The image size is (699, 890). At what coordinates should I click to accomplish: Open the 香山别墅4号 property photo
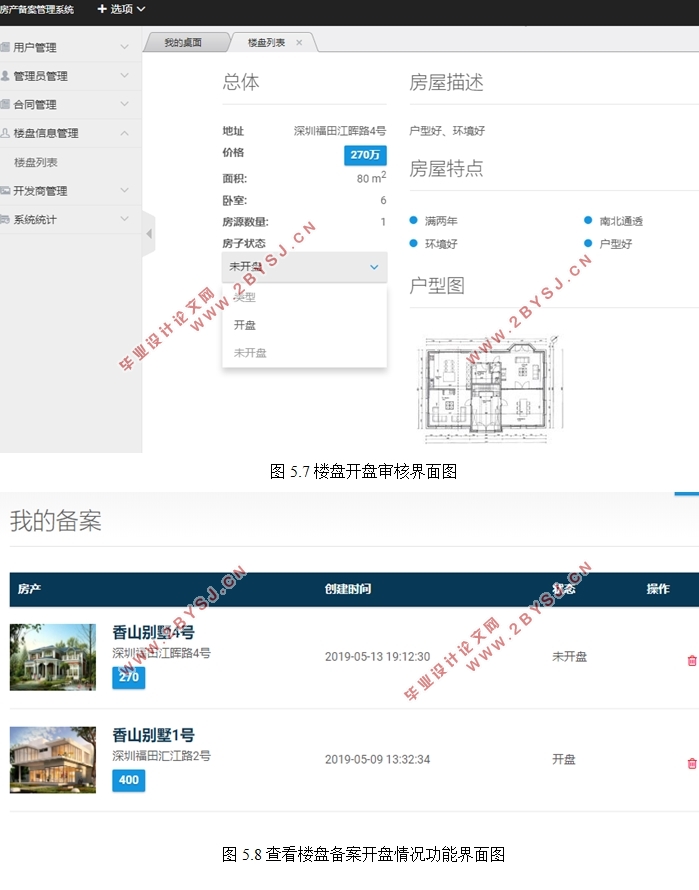tap(53, 657)
